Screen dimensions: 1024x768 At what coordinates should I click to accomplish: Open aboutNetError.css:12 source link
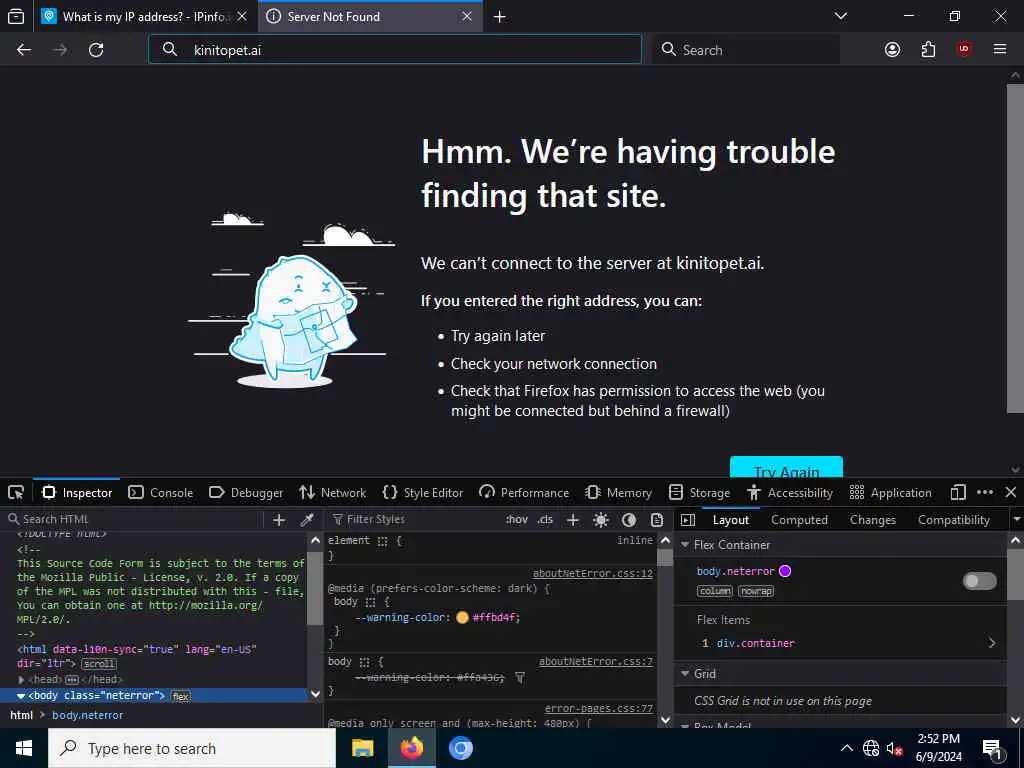point(592,573)
